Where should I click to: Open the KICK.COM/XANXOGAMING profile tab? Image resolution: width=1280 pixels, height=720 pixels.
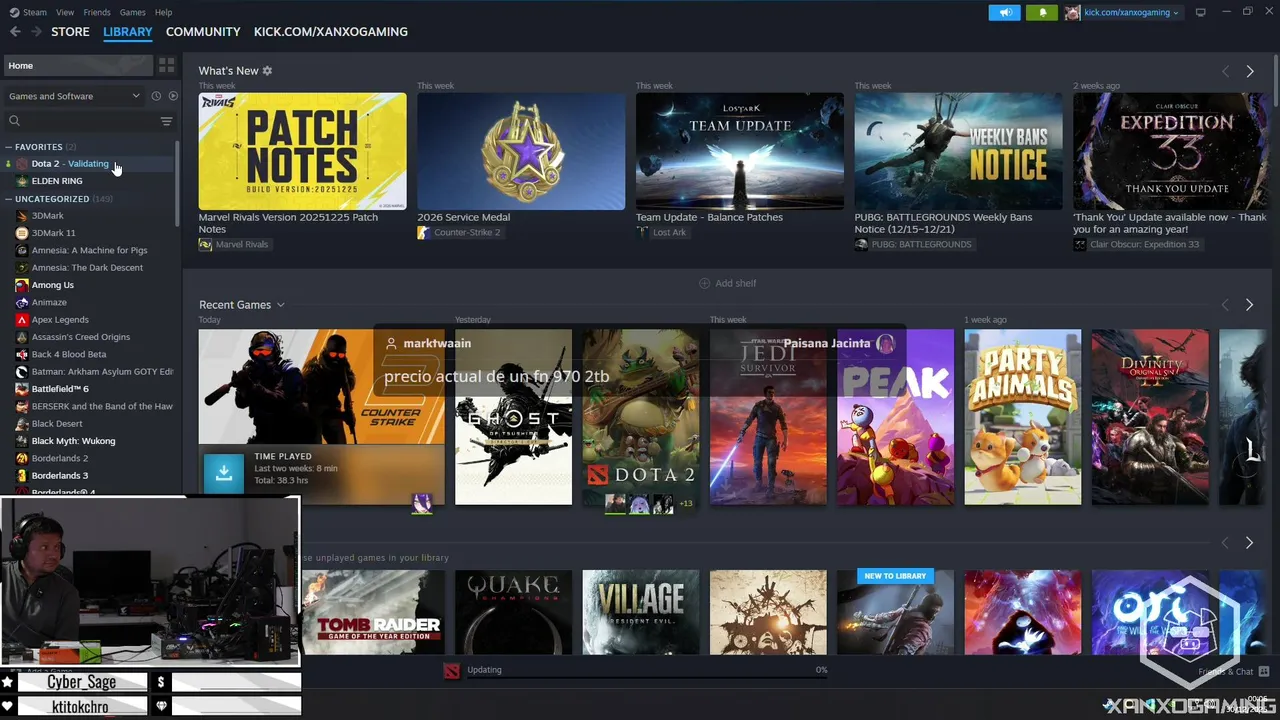click(x=331, y=32)
